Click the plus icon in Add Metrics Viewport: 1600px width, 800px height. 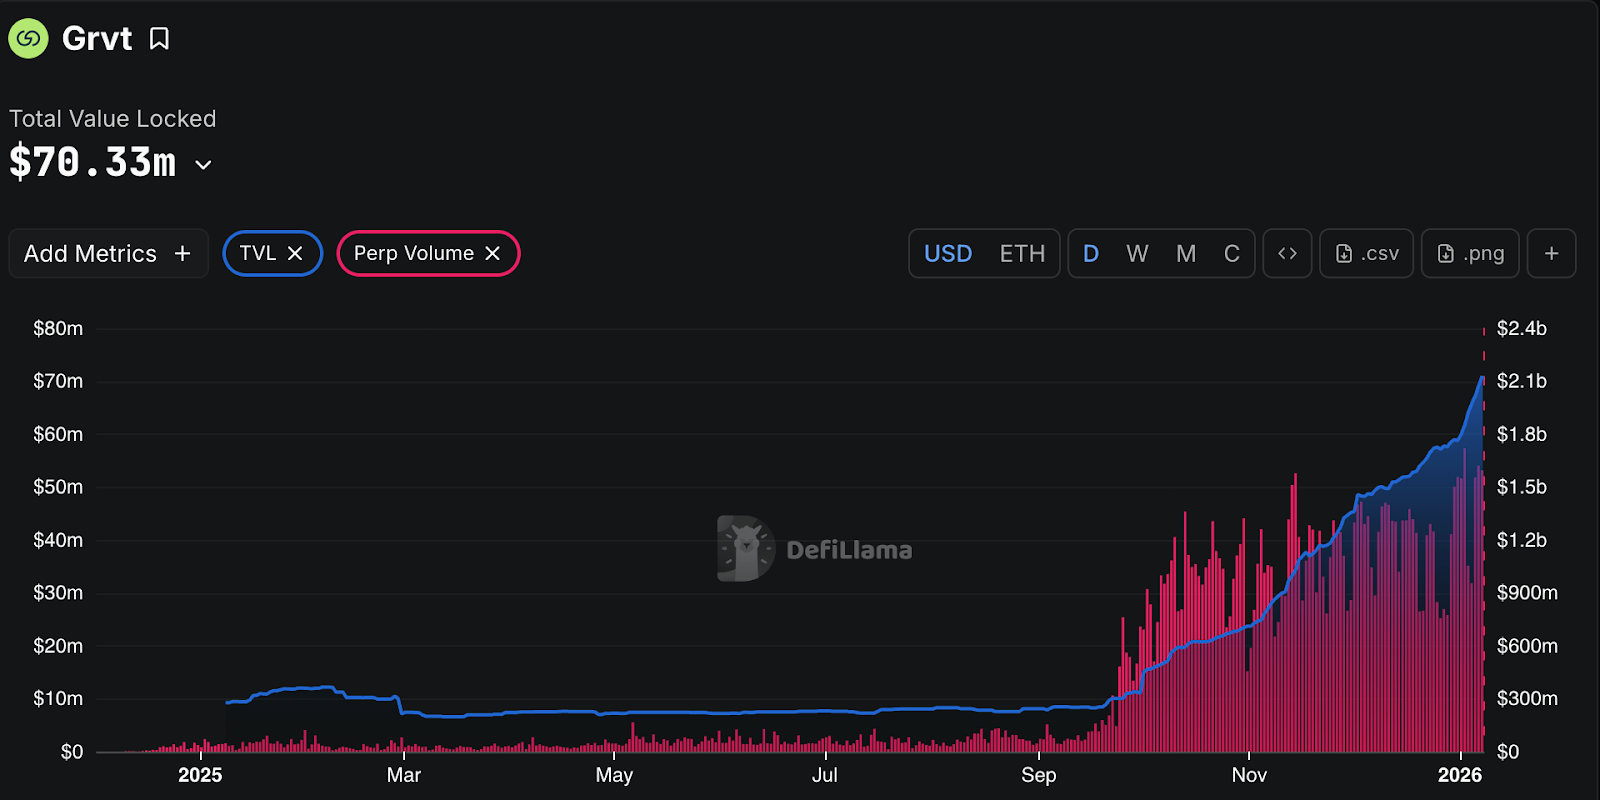182,254
